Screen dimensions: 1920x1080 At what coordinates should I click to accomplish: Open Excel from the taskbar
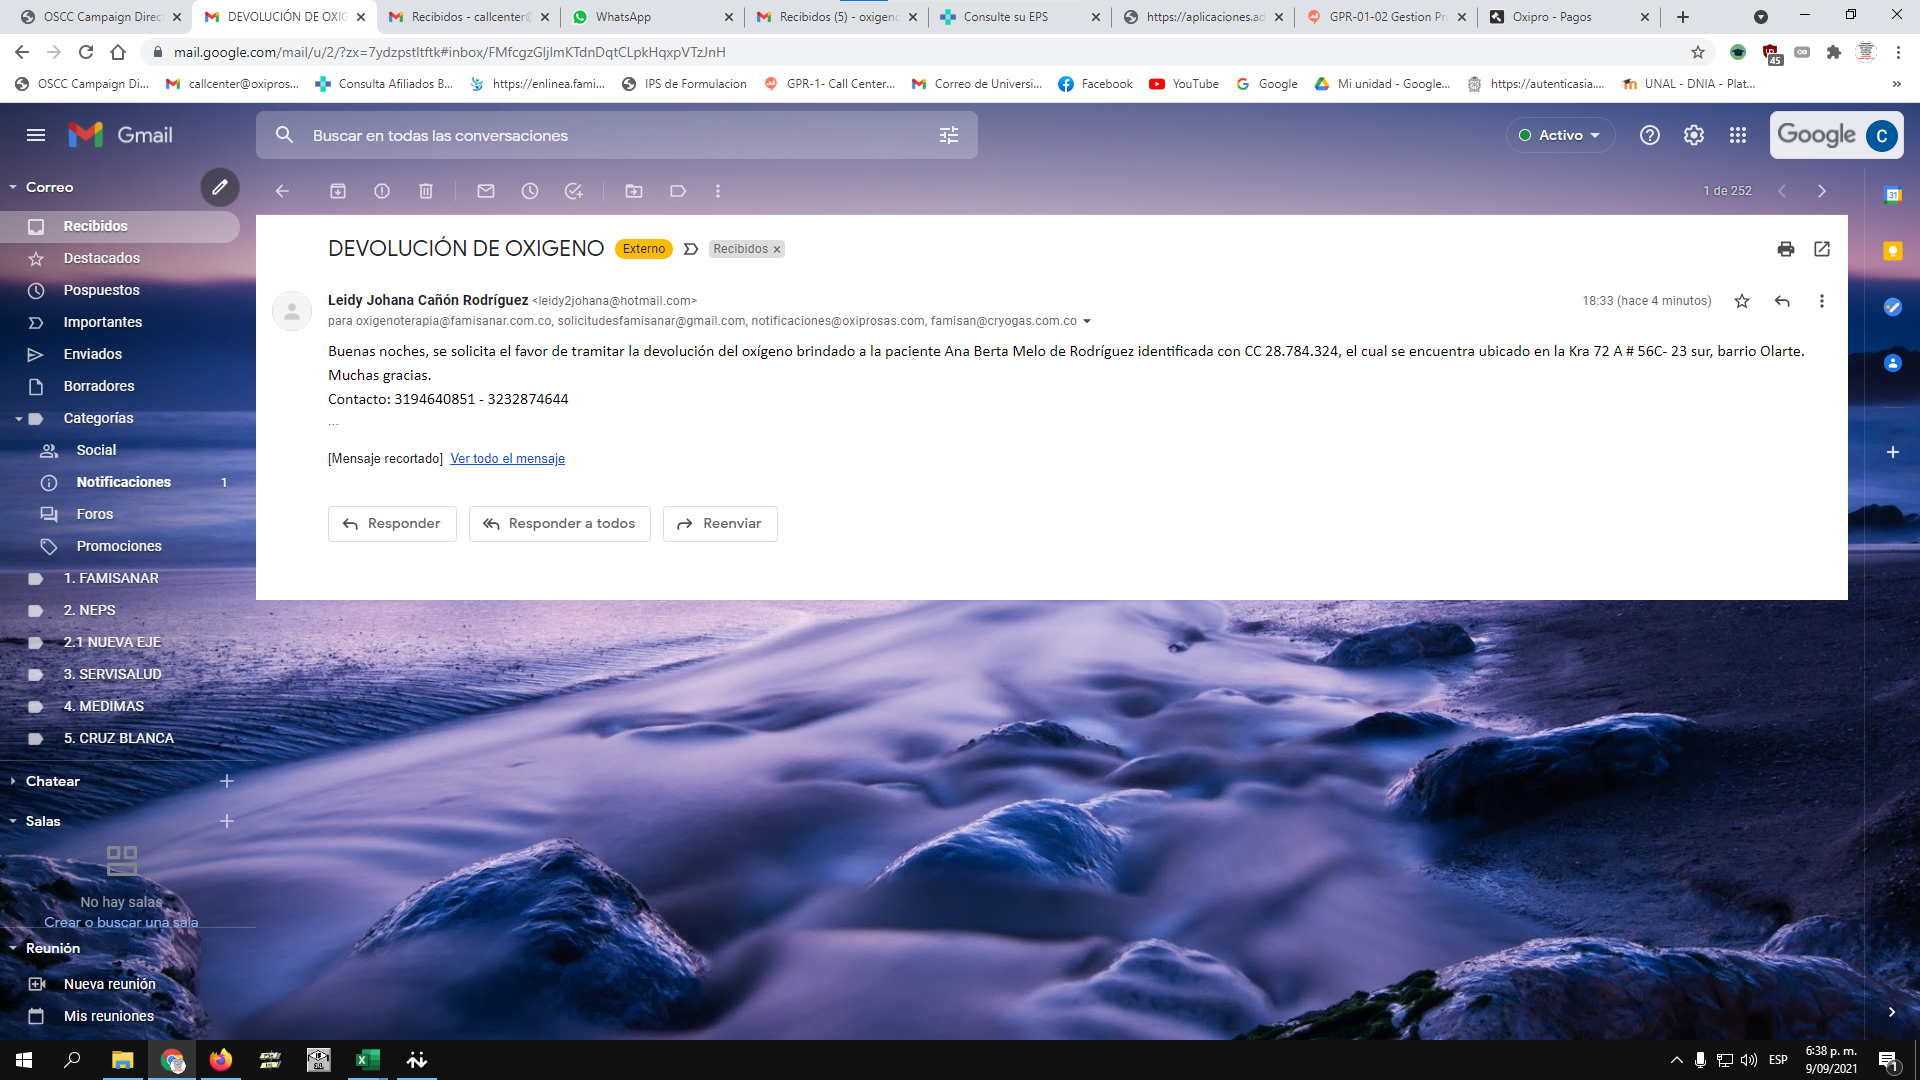(367, 1060)
